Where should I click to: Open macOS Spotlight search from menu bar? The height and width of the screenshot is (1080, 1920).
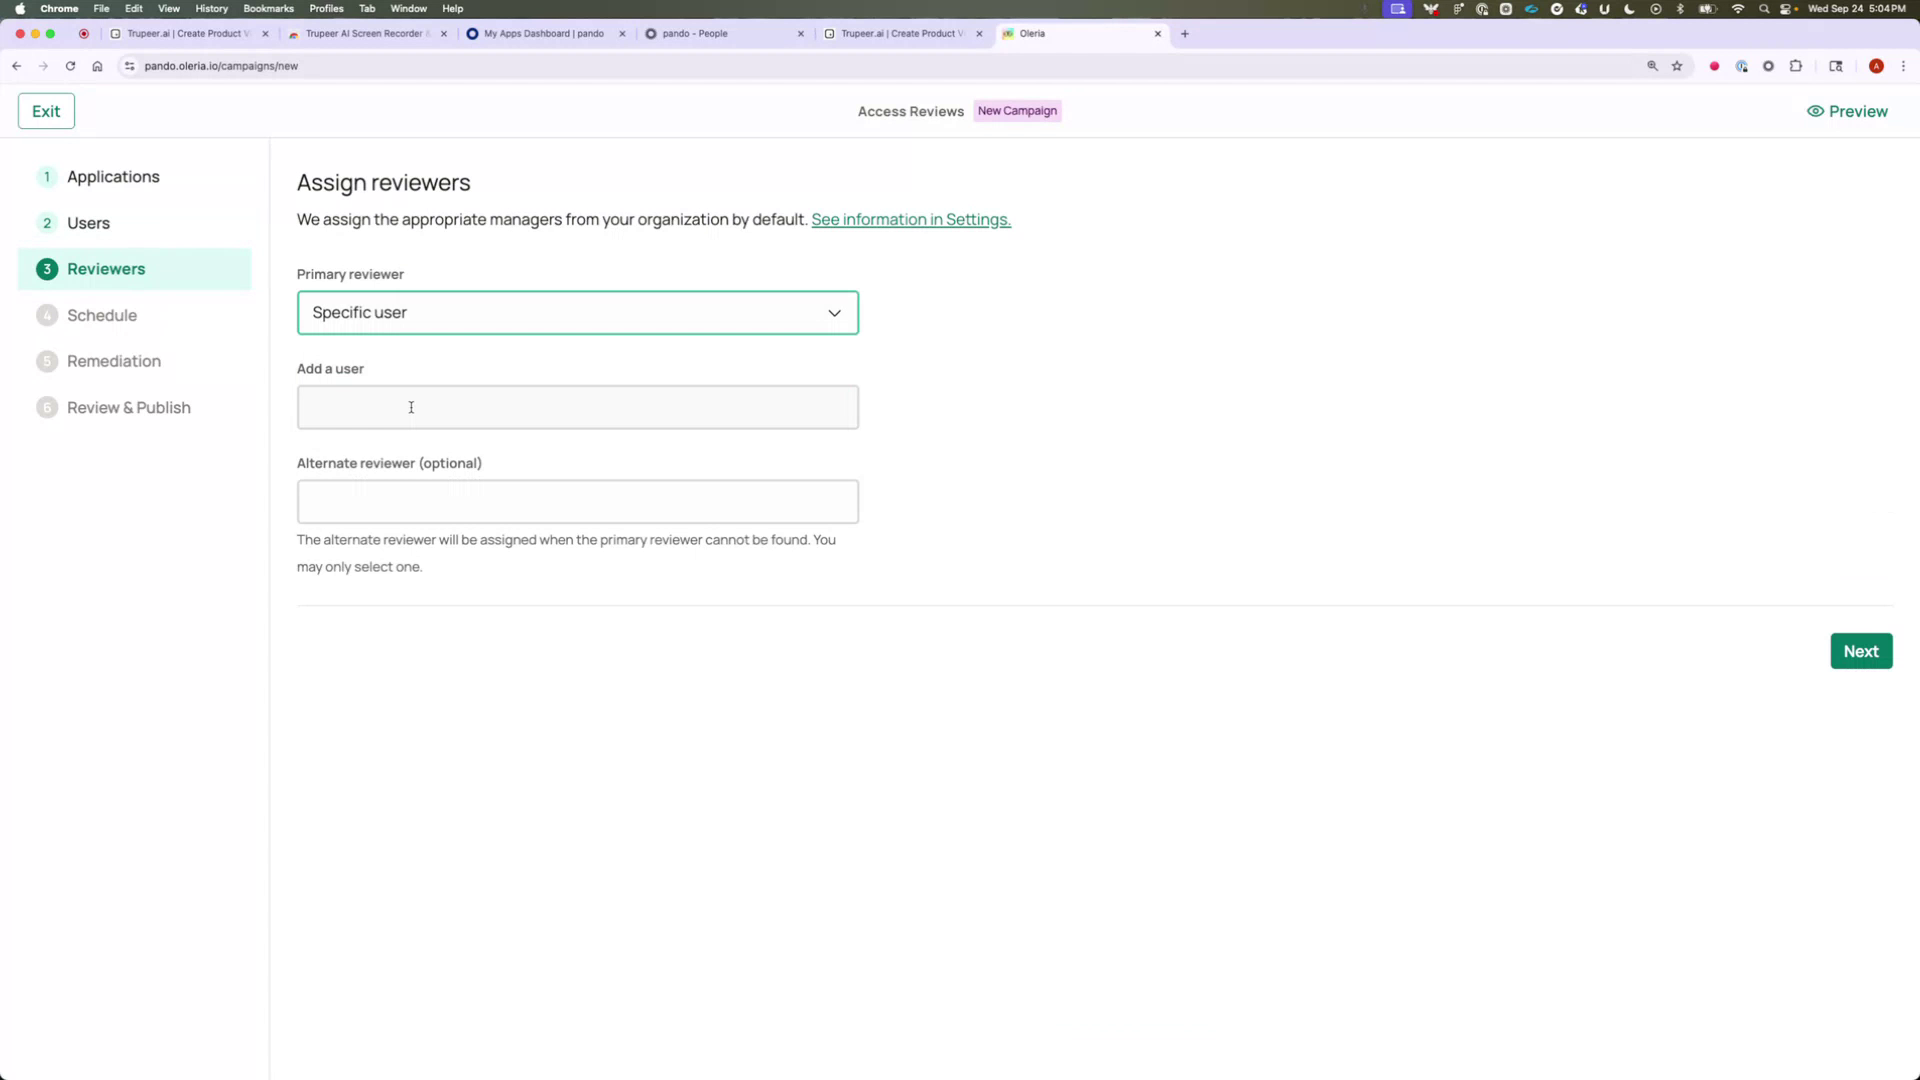click(x=1762, y=9)
